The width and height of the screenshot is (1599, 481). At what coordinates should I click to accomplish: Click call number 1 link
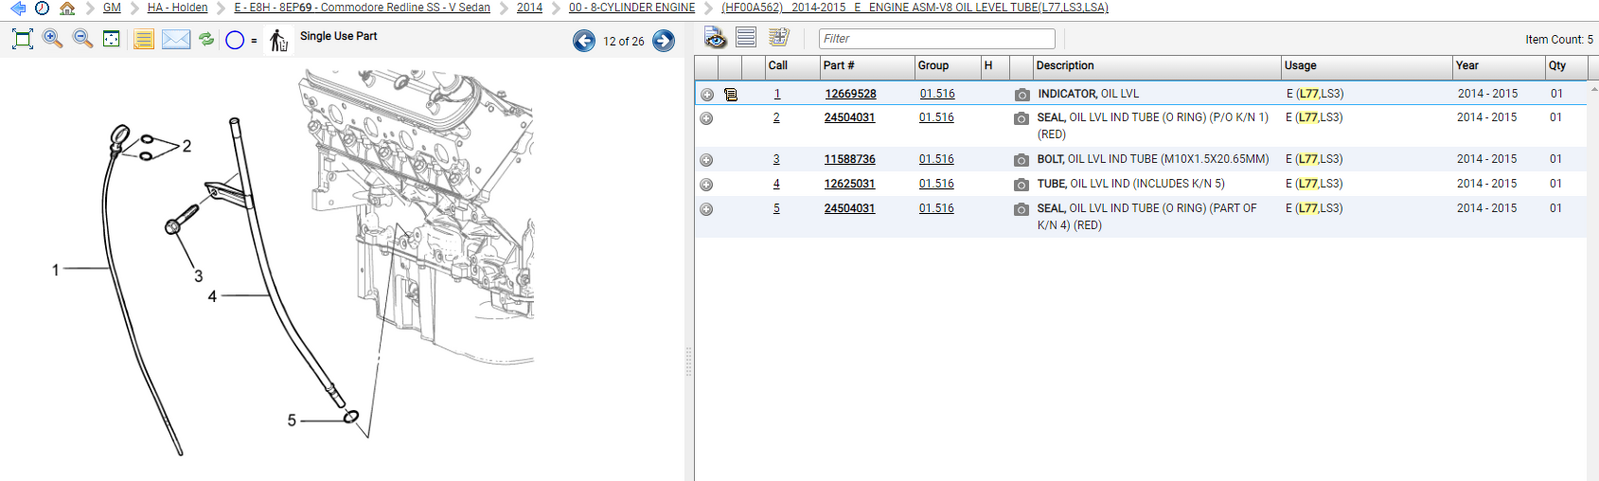tap(777, 94)
